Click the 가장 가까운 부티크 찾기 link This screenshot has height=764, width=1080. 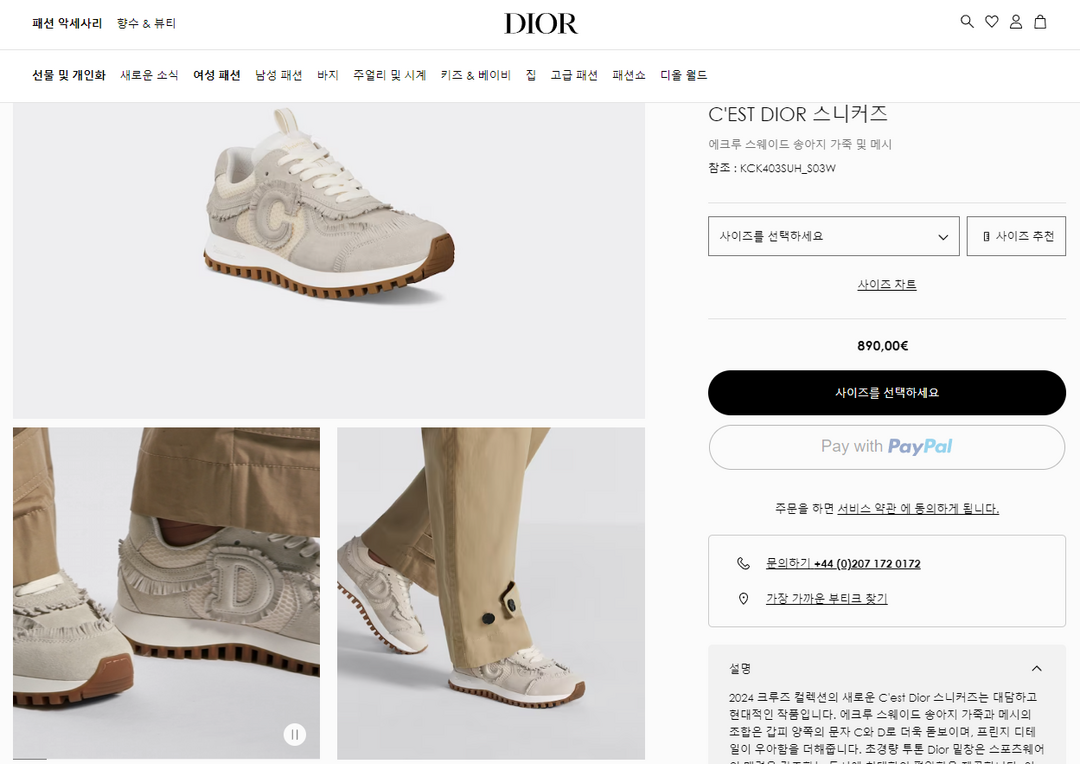coord(827,599)
